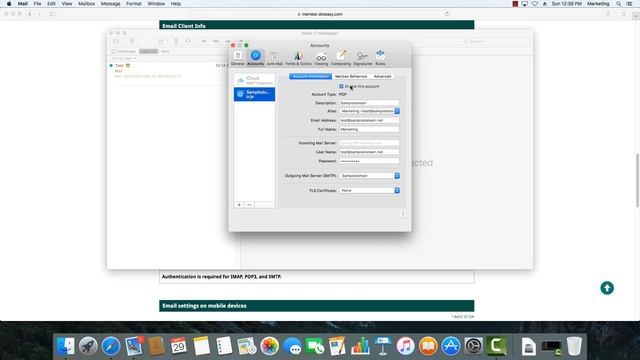The image size is (640, 360).
Task: Open the Window menu
Action: click(x=156, y=4)
